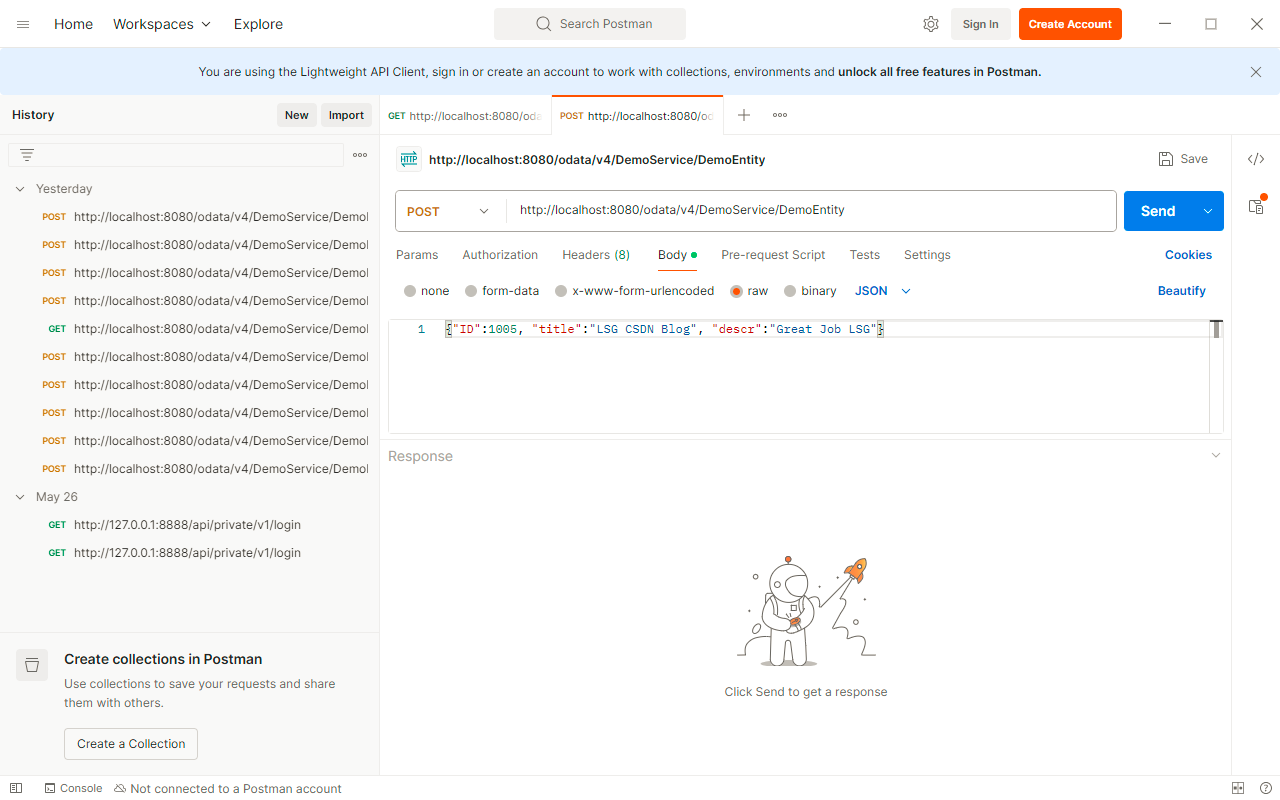Open the Cookies link

(x=1188, y=255)
